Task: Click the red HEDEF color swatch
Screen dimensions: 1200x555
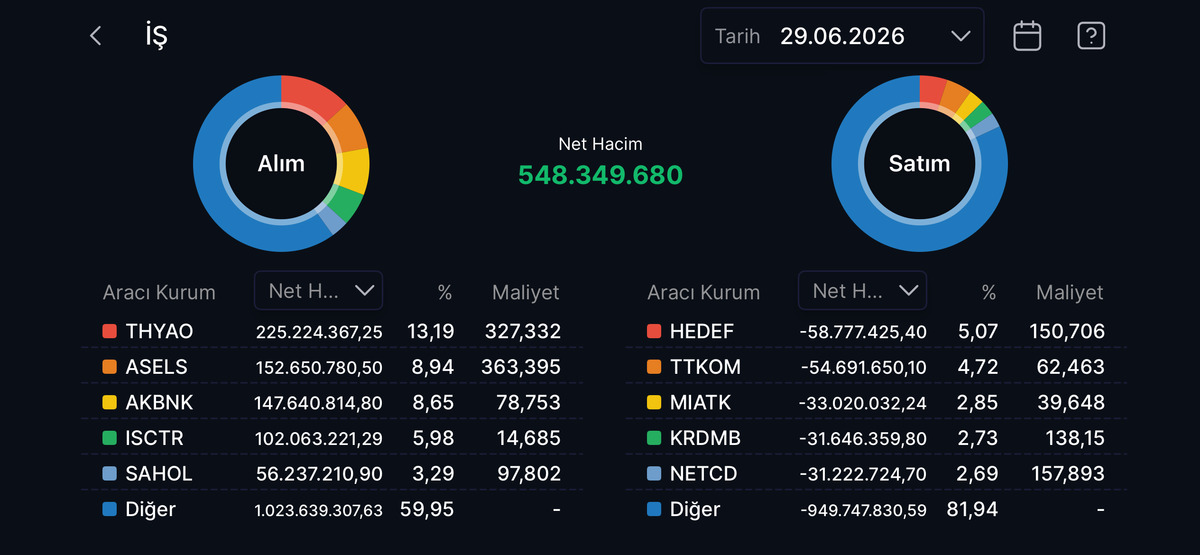Action: (654, 331)
